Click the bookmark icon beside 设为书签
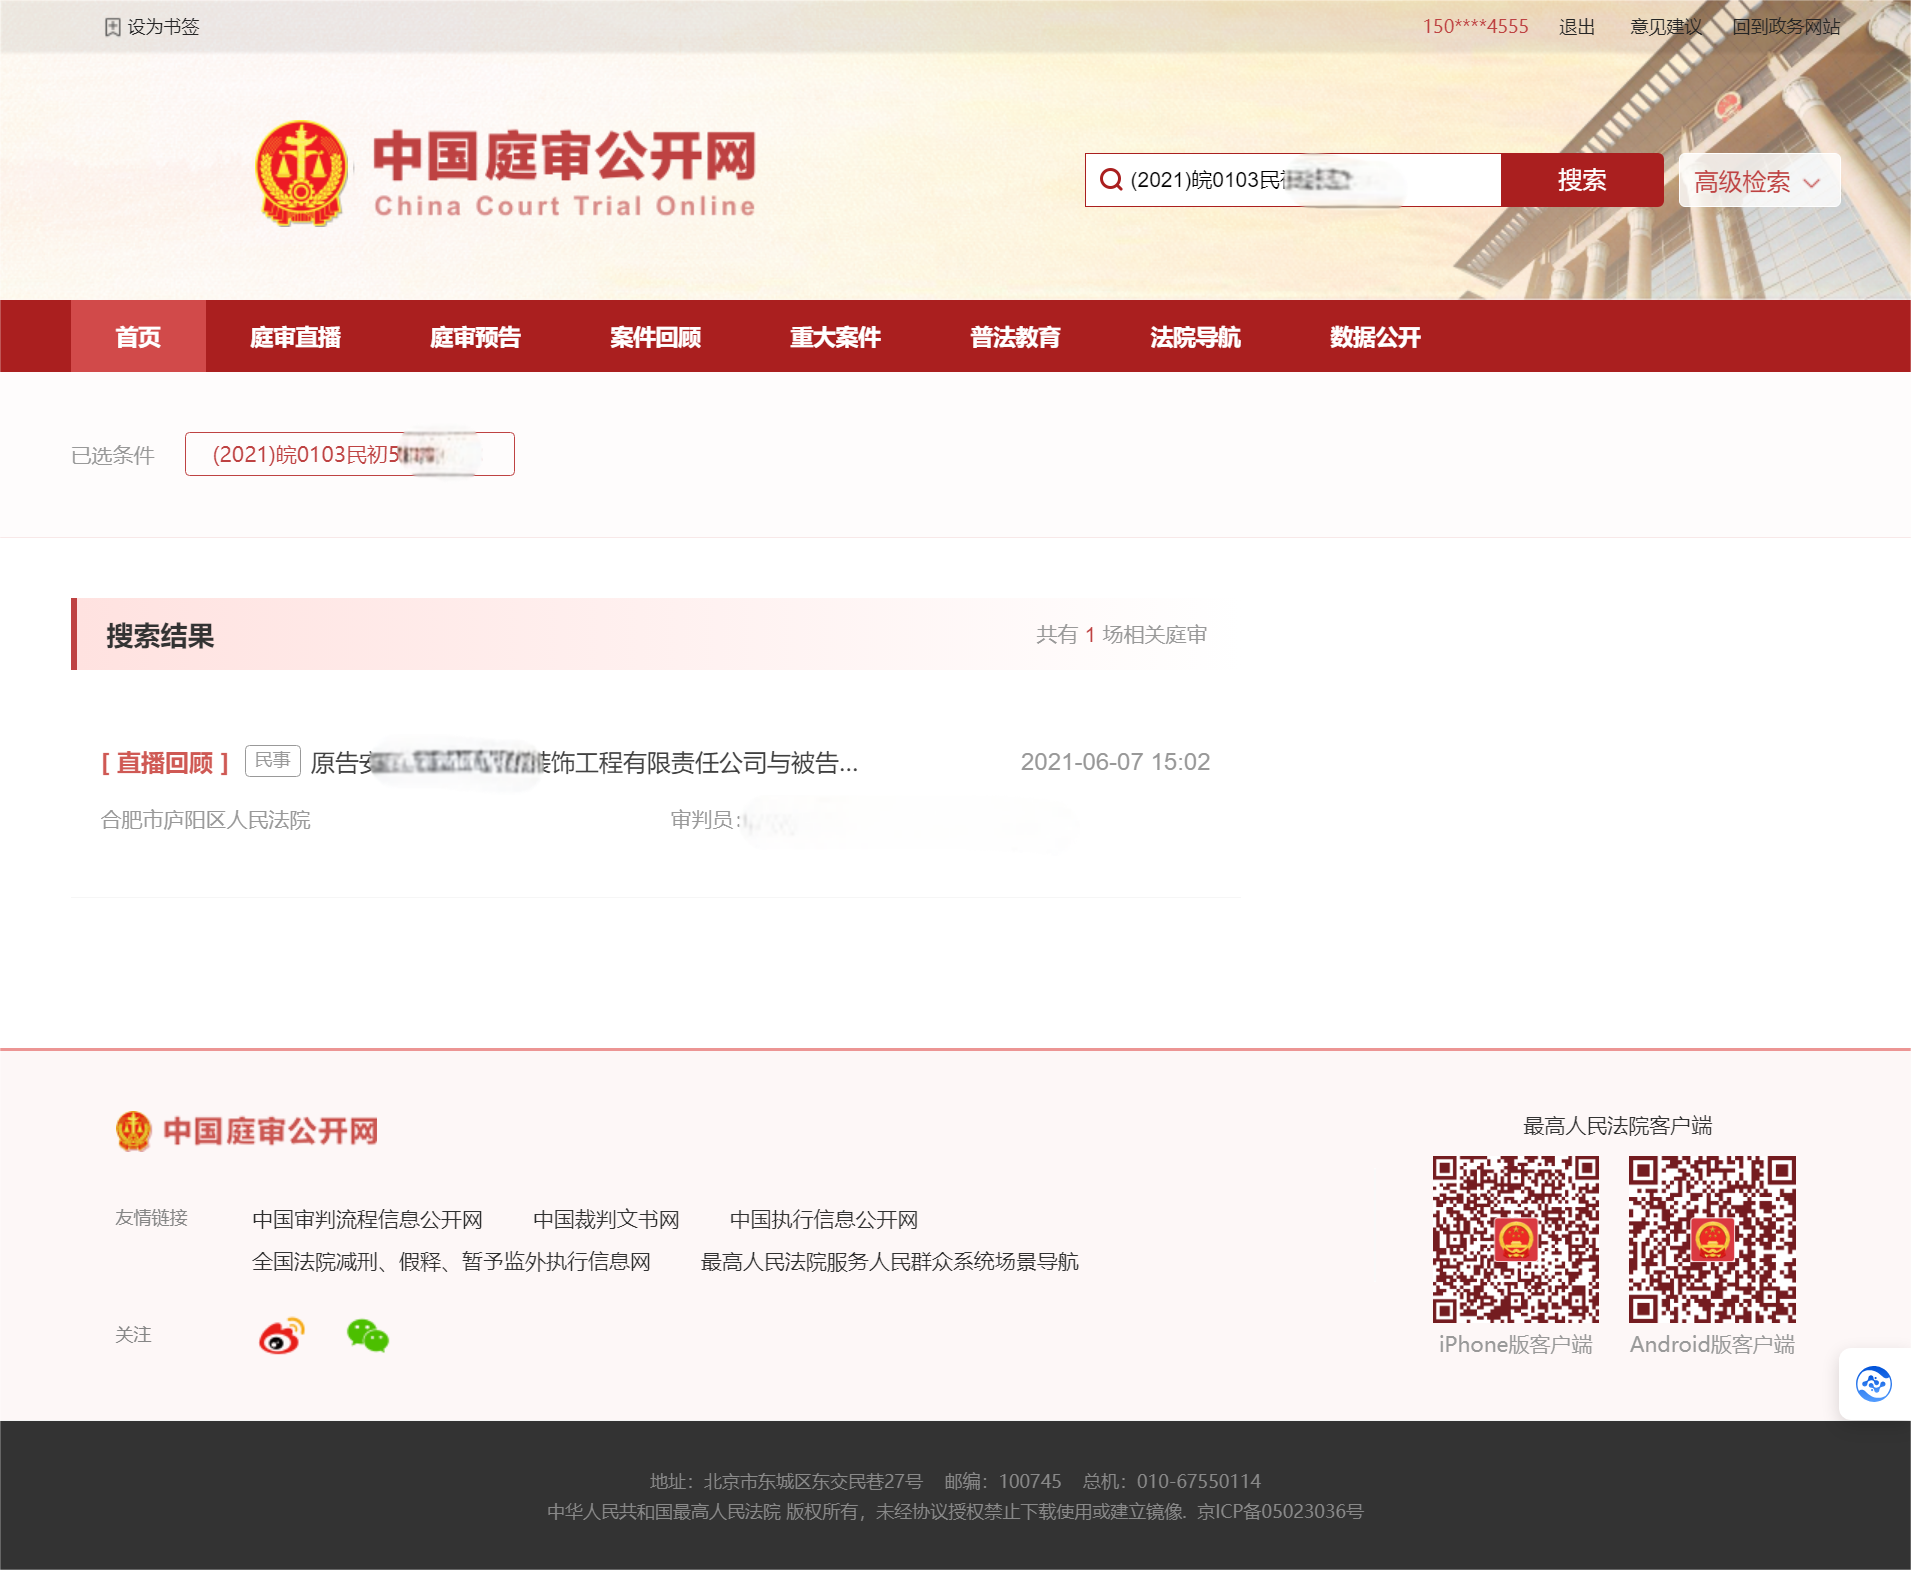This screenshot has width=1911, height=1570. (x=112, y=27)
